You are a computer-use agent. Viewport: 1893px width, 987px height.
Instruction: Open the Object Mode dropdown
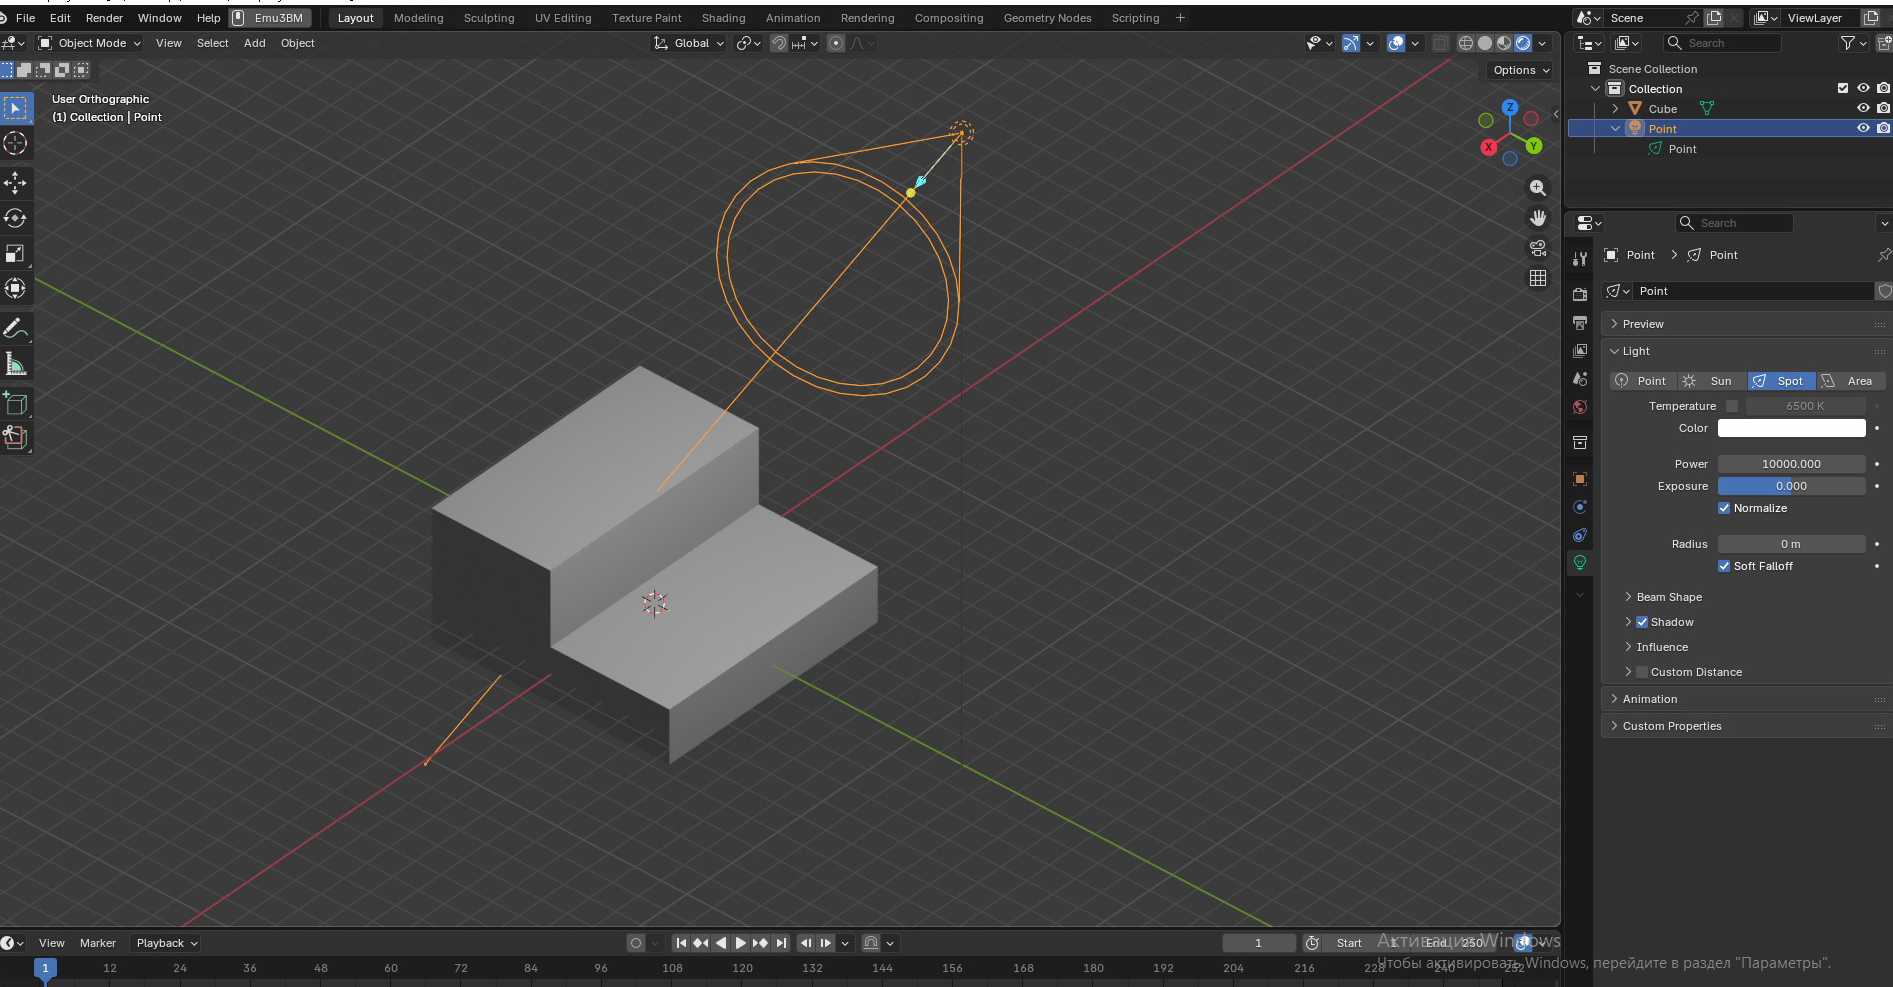pos(90,43)
